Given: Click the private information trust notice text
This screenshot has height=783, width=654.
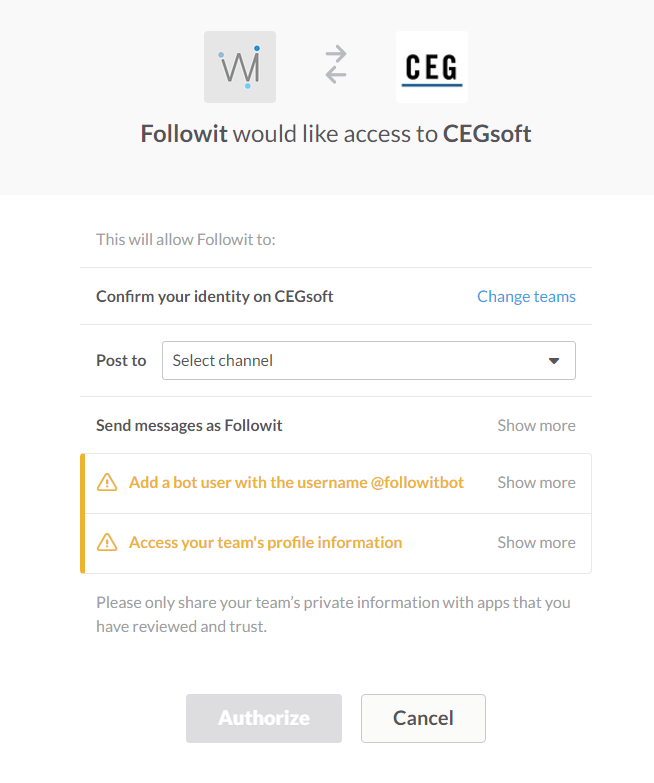Looking at the screenshot, I should [333, 615].
